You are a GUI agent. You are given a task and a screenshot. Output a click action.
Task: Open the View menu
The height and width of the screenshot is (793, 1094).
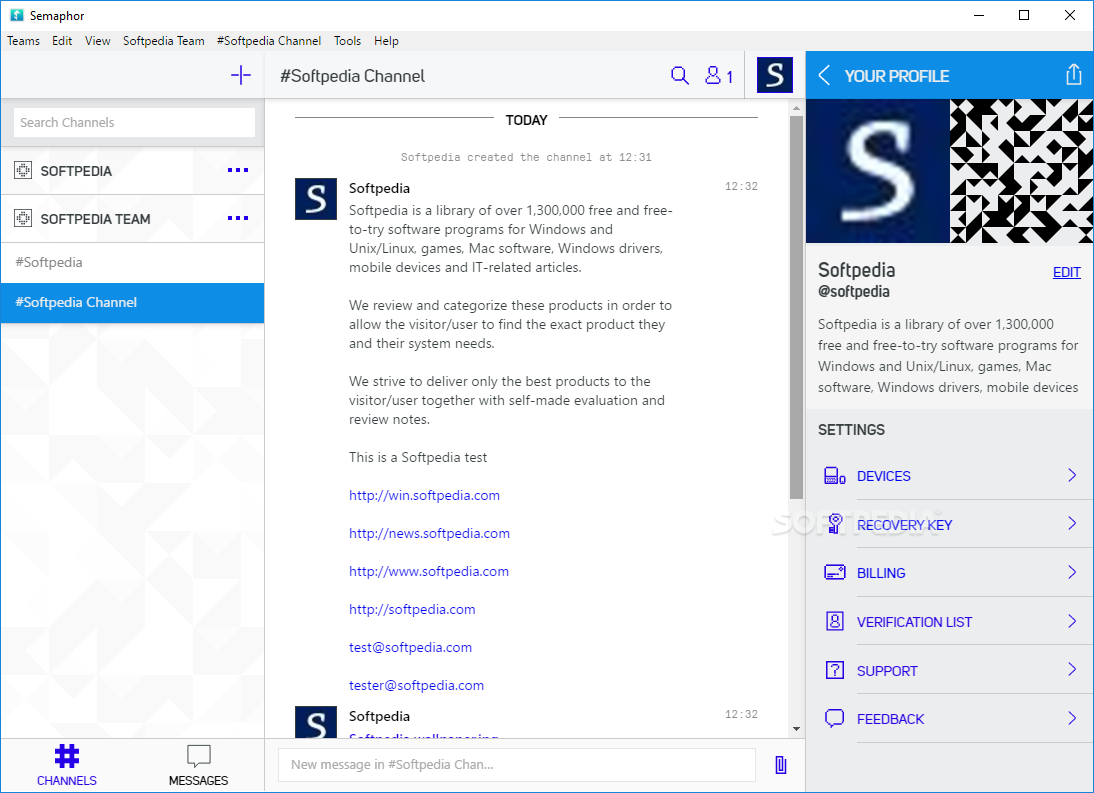[x=98, y=40]
